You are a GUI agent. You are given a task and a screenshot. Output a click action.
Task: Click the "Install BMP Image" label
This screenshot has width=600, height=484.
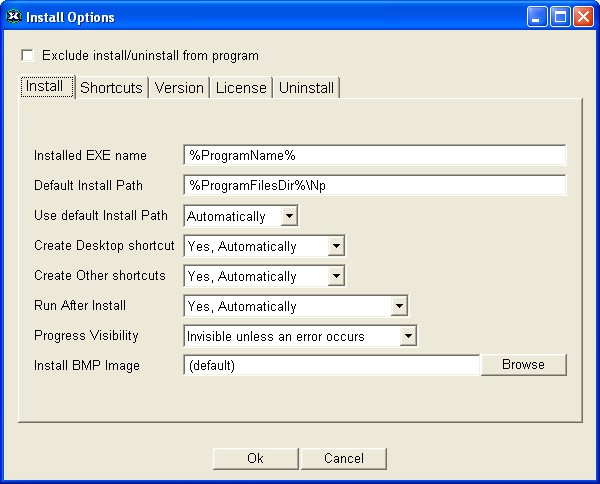pos(87,365)
